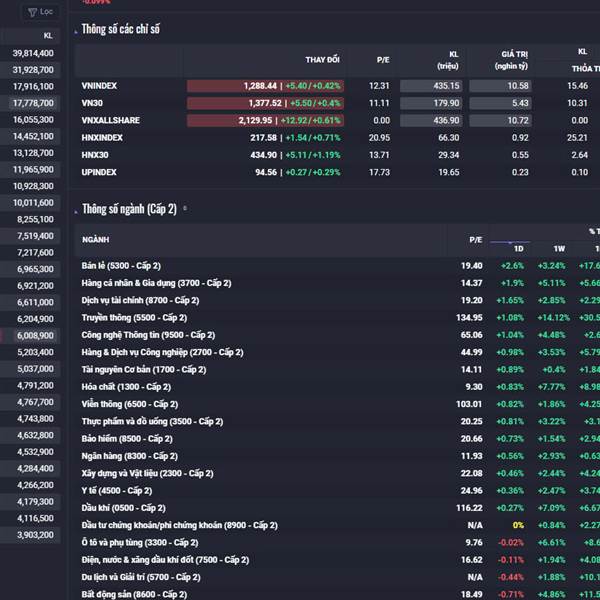Click VN30 change bar showing 1,377.52

265,103
